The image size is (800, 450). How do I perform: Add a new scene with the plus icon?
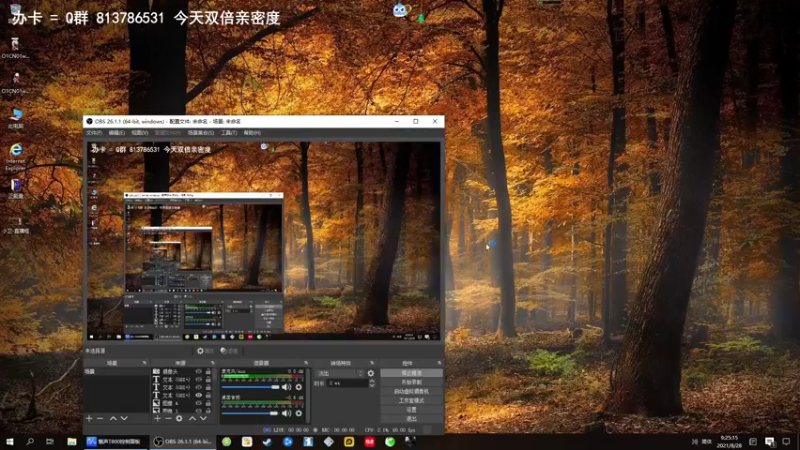click(89, 418)
